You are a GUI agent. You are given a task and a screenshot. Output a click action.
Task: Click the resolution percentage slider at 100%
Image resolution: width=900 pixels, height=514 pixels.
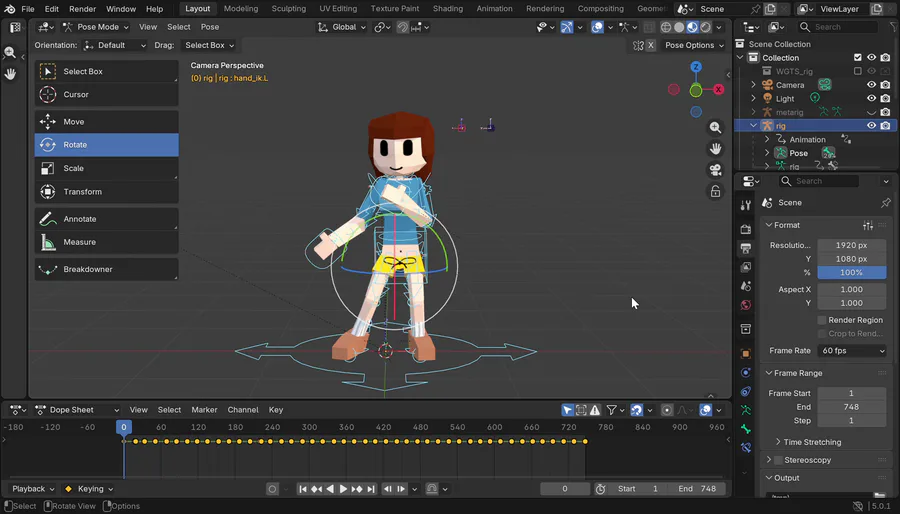[x=852, y=272]
